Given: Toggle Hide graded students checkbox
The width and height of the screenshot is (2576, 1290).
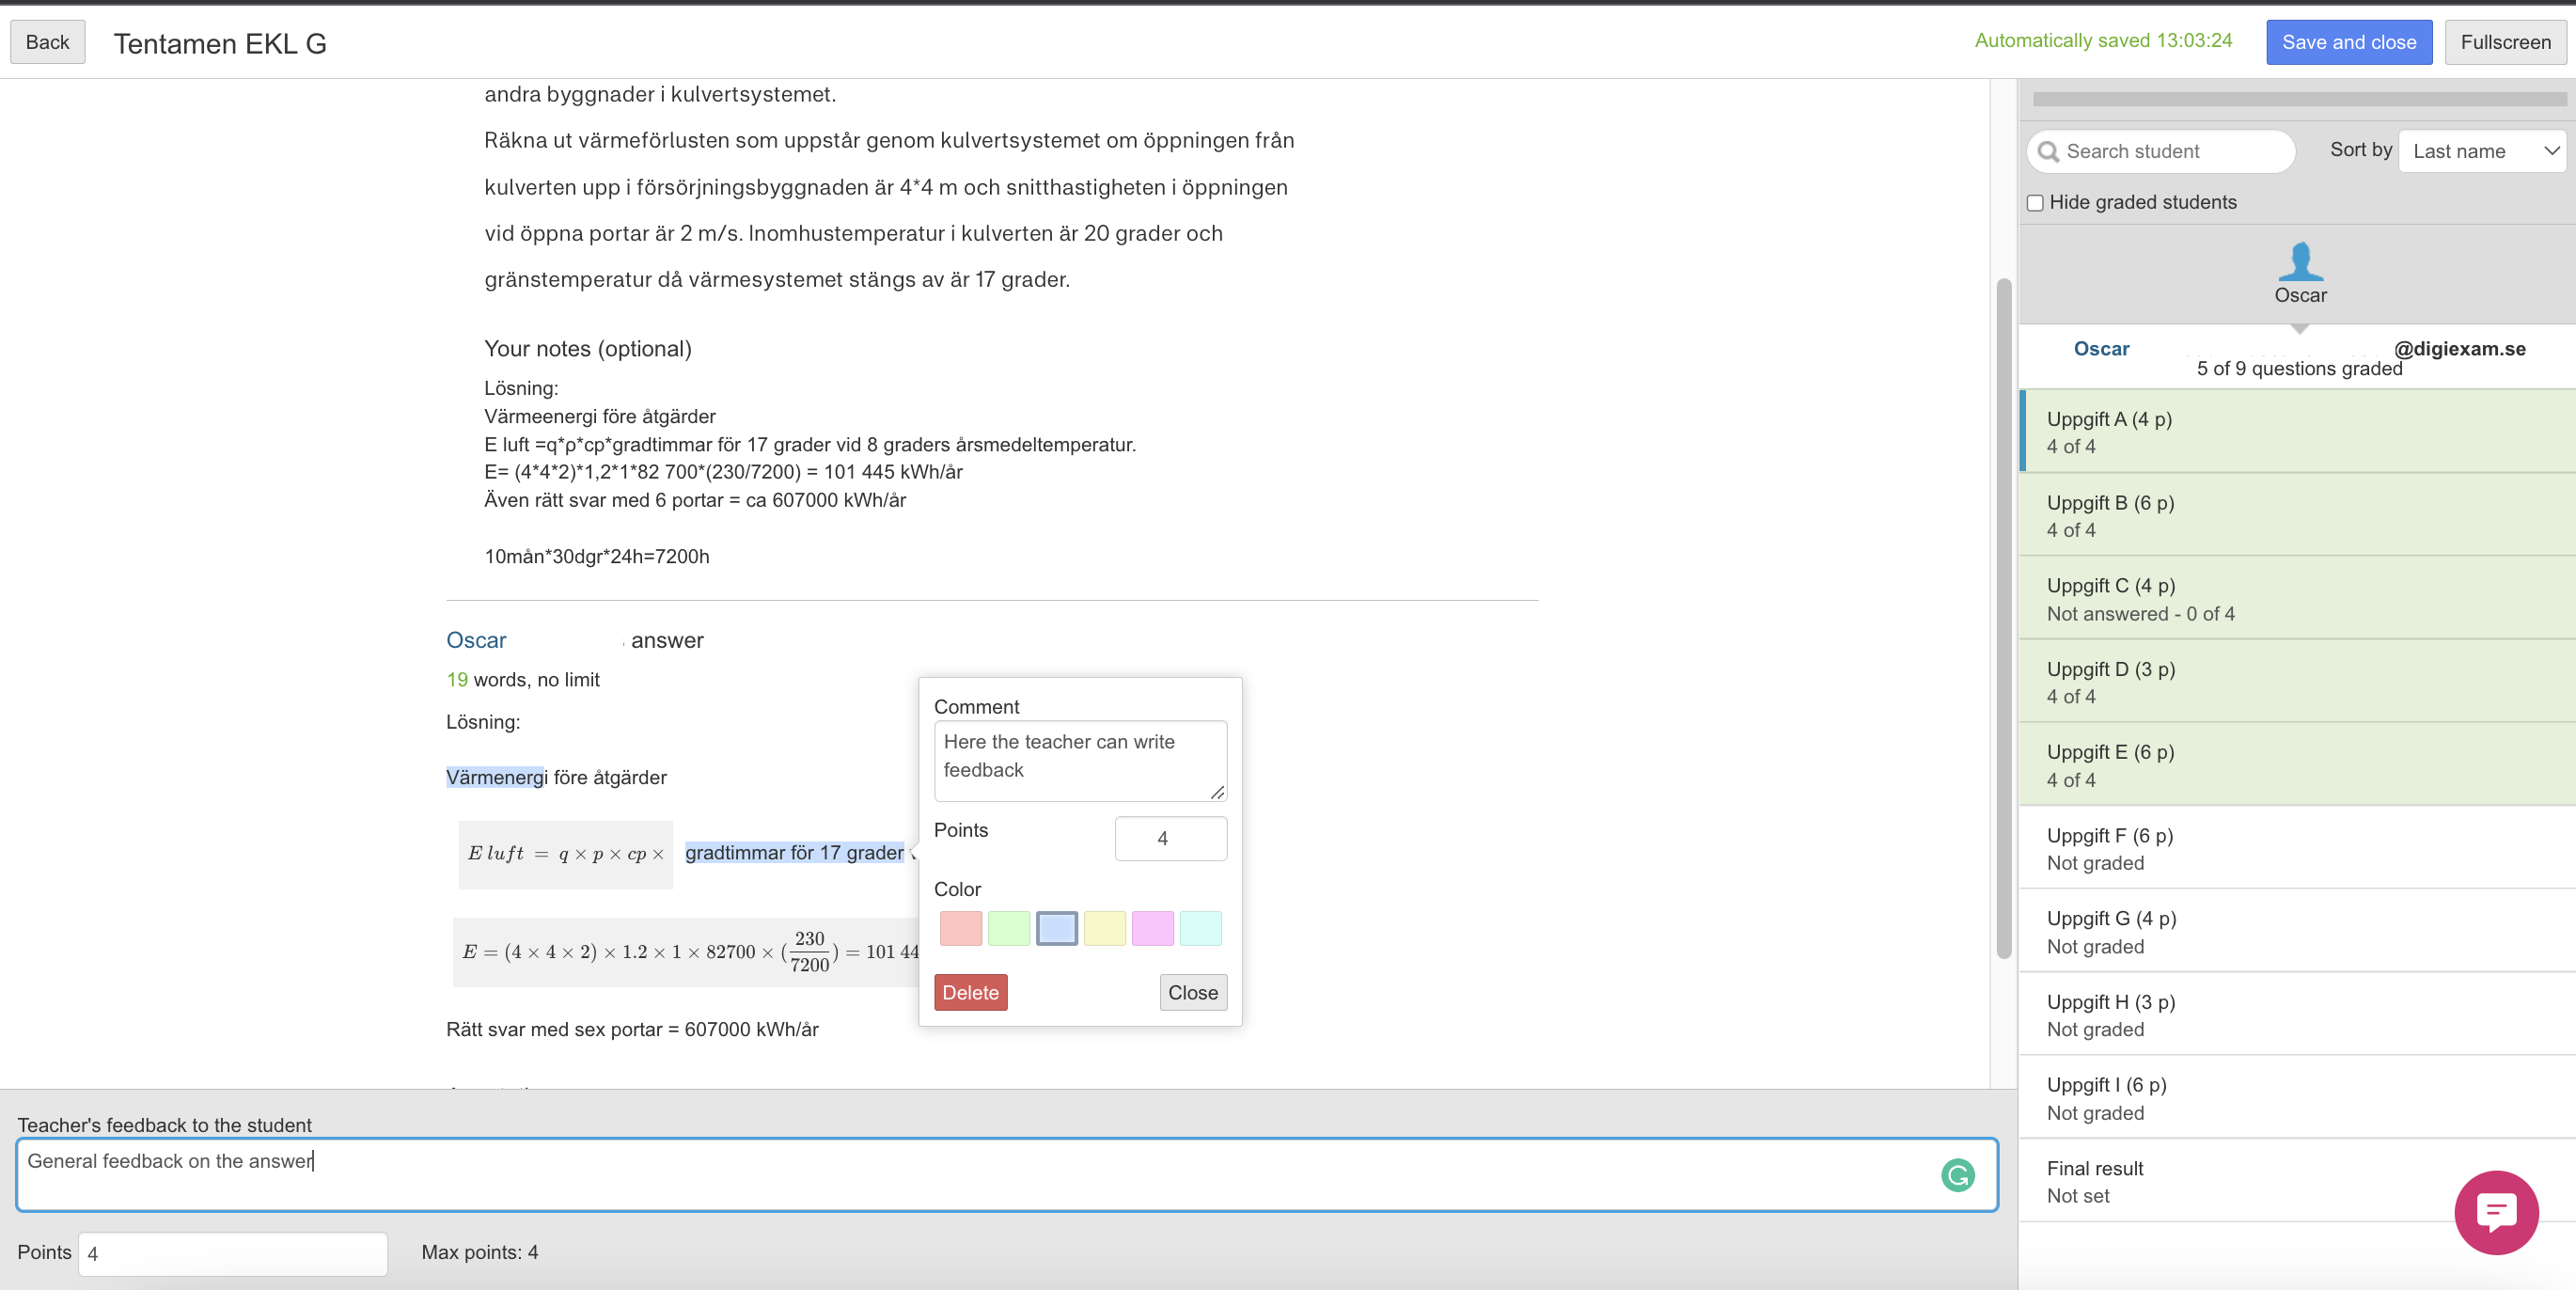Looking at the screenshot, I should click(2035, 203).
